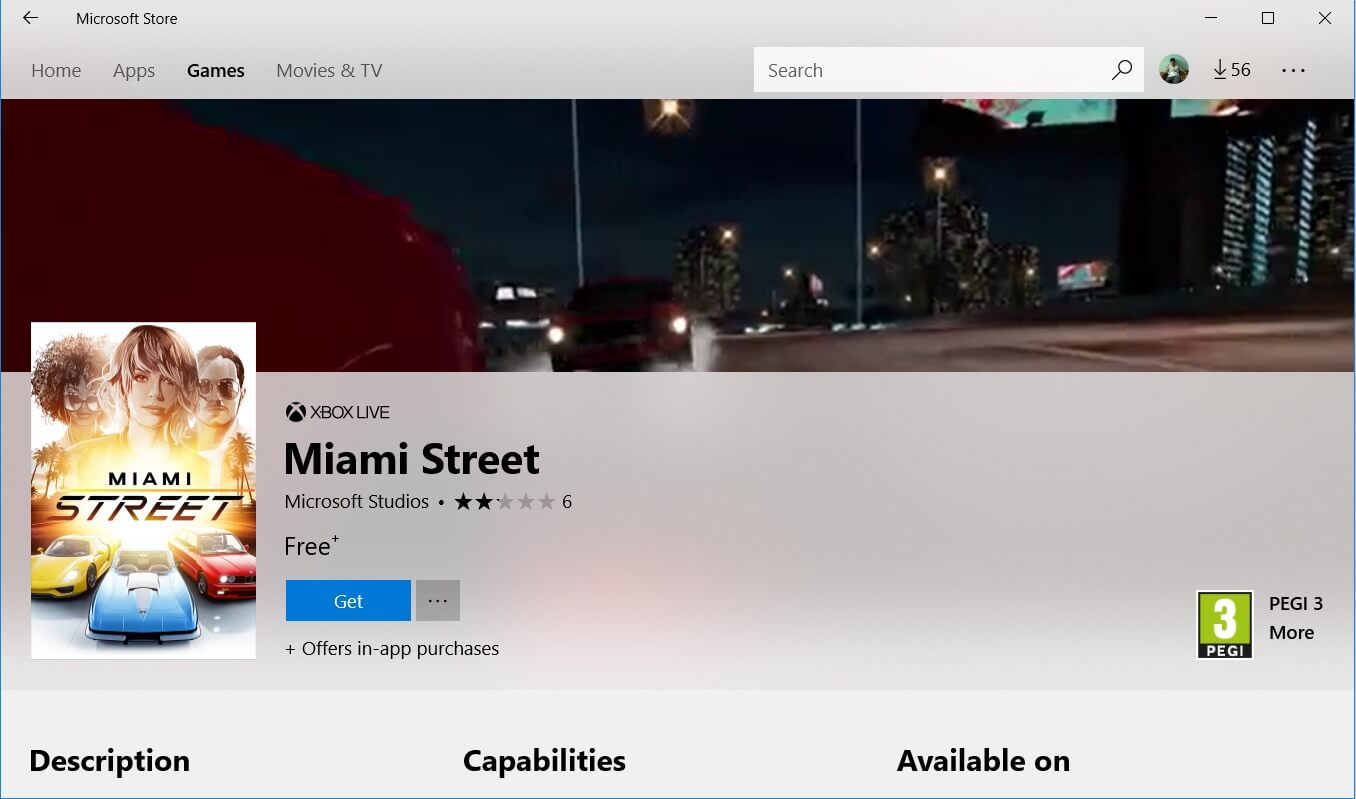Select the Games tab
This screenshot has width=1356, height=799.
pos(216,70)
